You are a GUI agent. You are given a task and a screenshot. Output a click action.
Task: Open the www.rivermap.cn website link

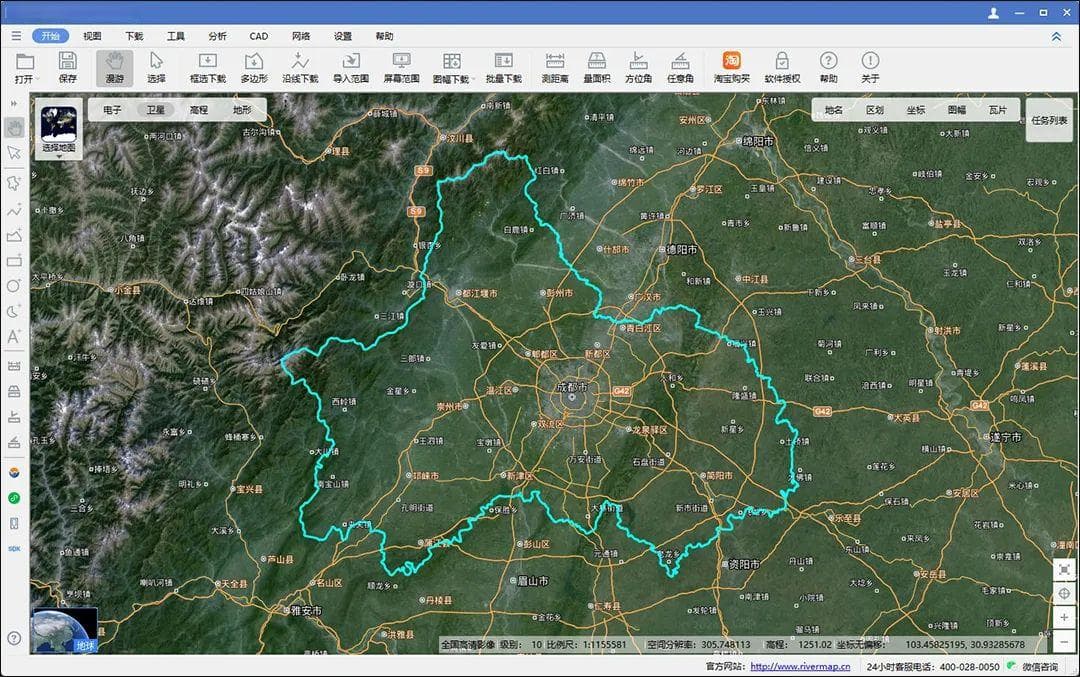(800, 667)
